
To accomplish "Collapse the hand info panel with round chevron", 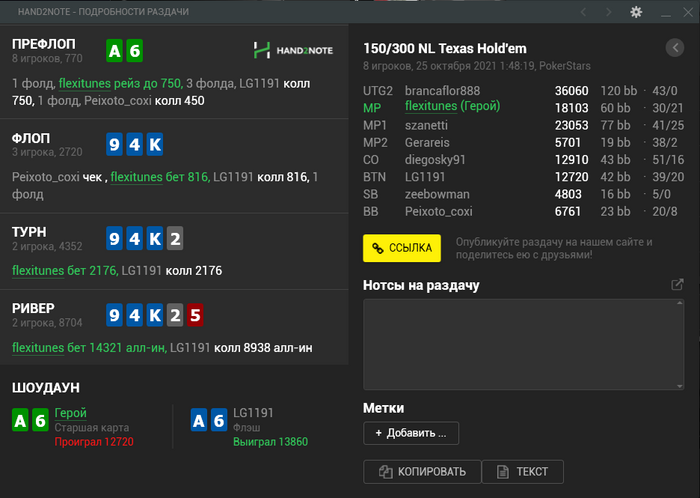I will click(674, 48).
